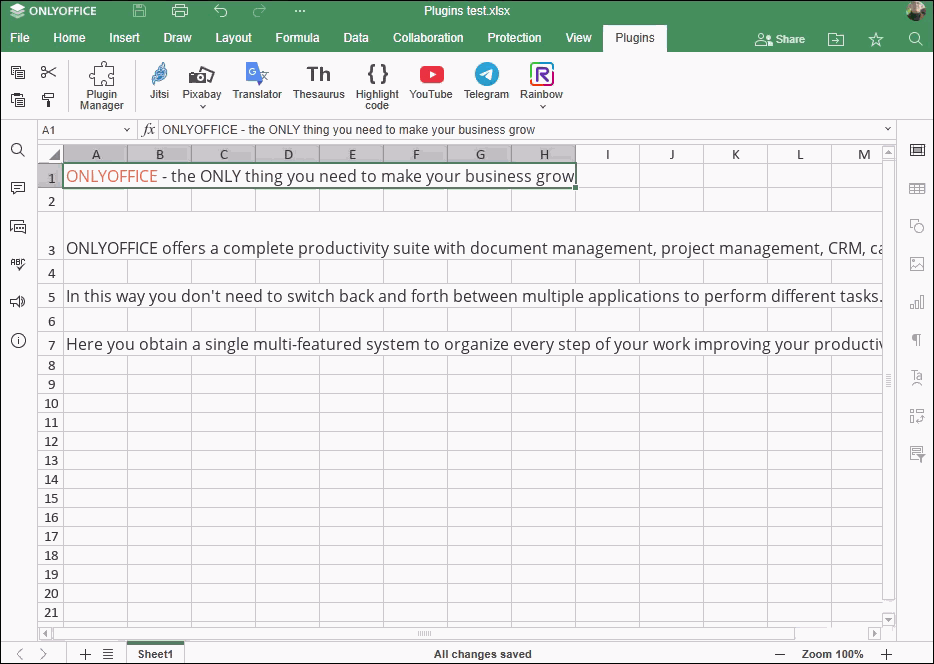Launch the Telegram plugin

486,80
